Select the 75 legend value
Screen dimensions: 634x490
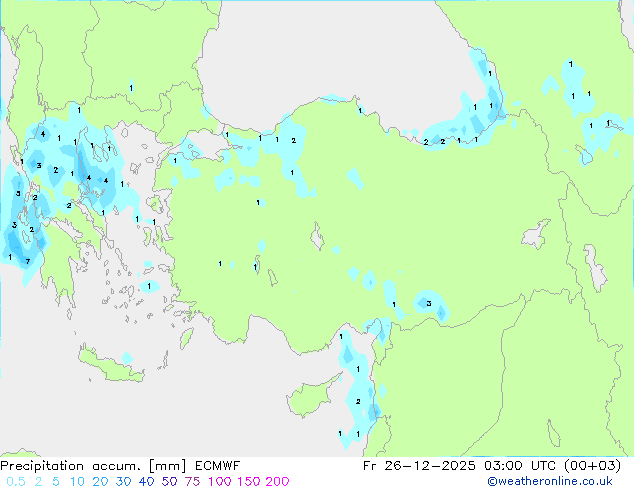[x=192, y=482]
